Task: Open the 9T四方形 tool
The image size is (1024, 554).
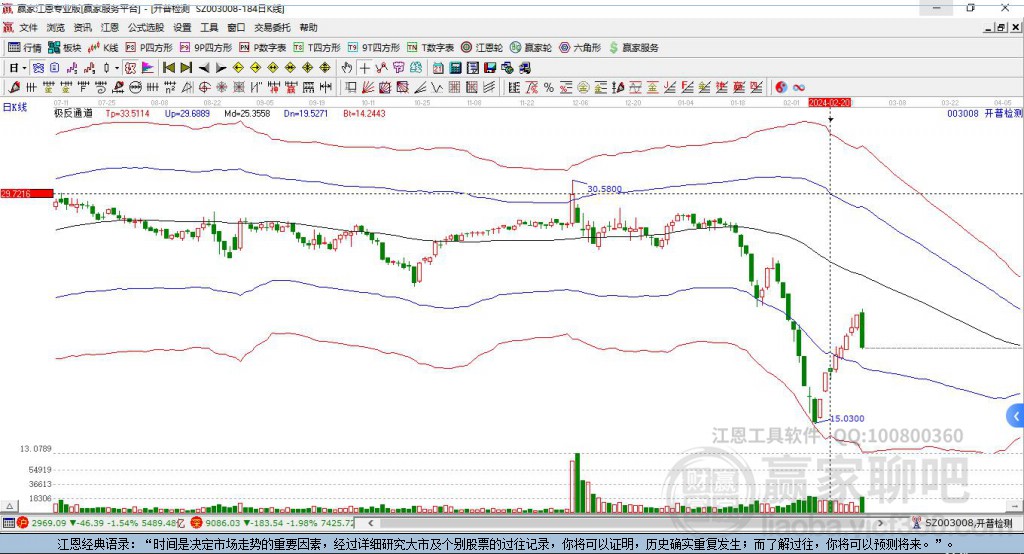Action: (374, 48)
